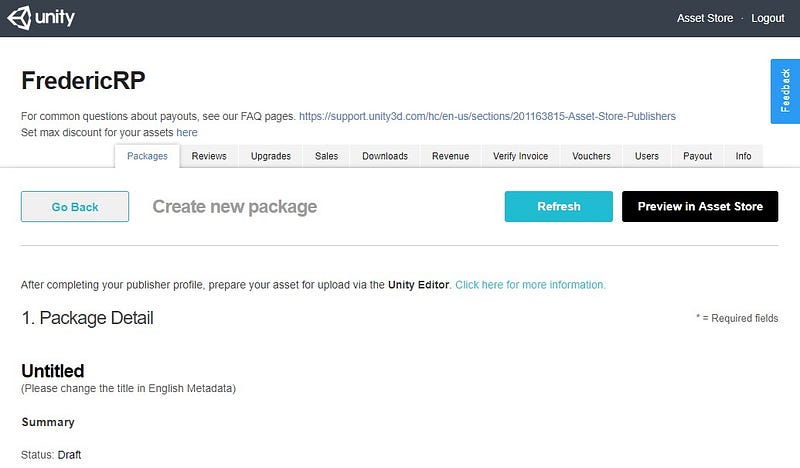Log out using the Logout link
Viewport: 800px width, 468px height.
[767, 18]
